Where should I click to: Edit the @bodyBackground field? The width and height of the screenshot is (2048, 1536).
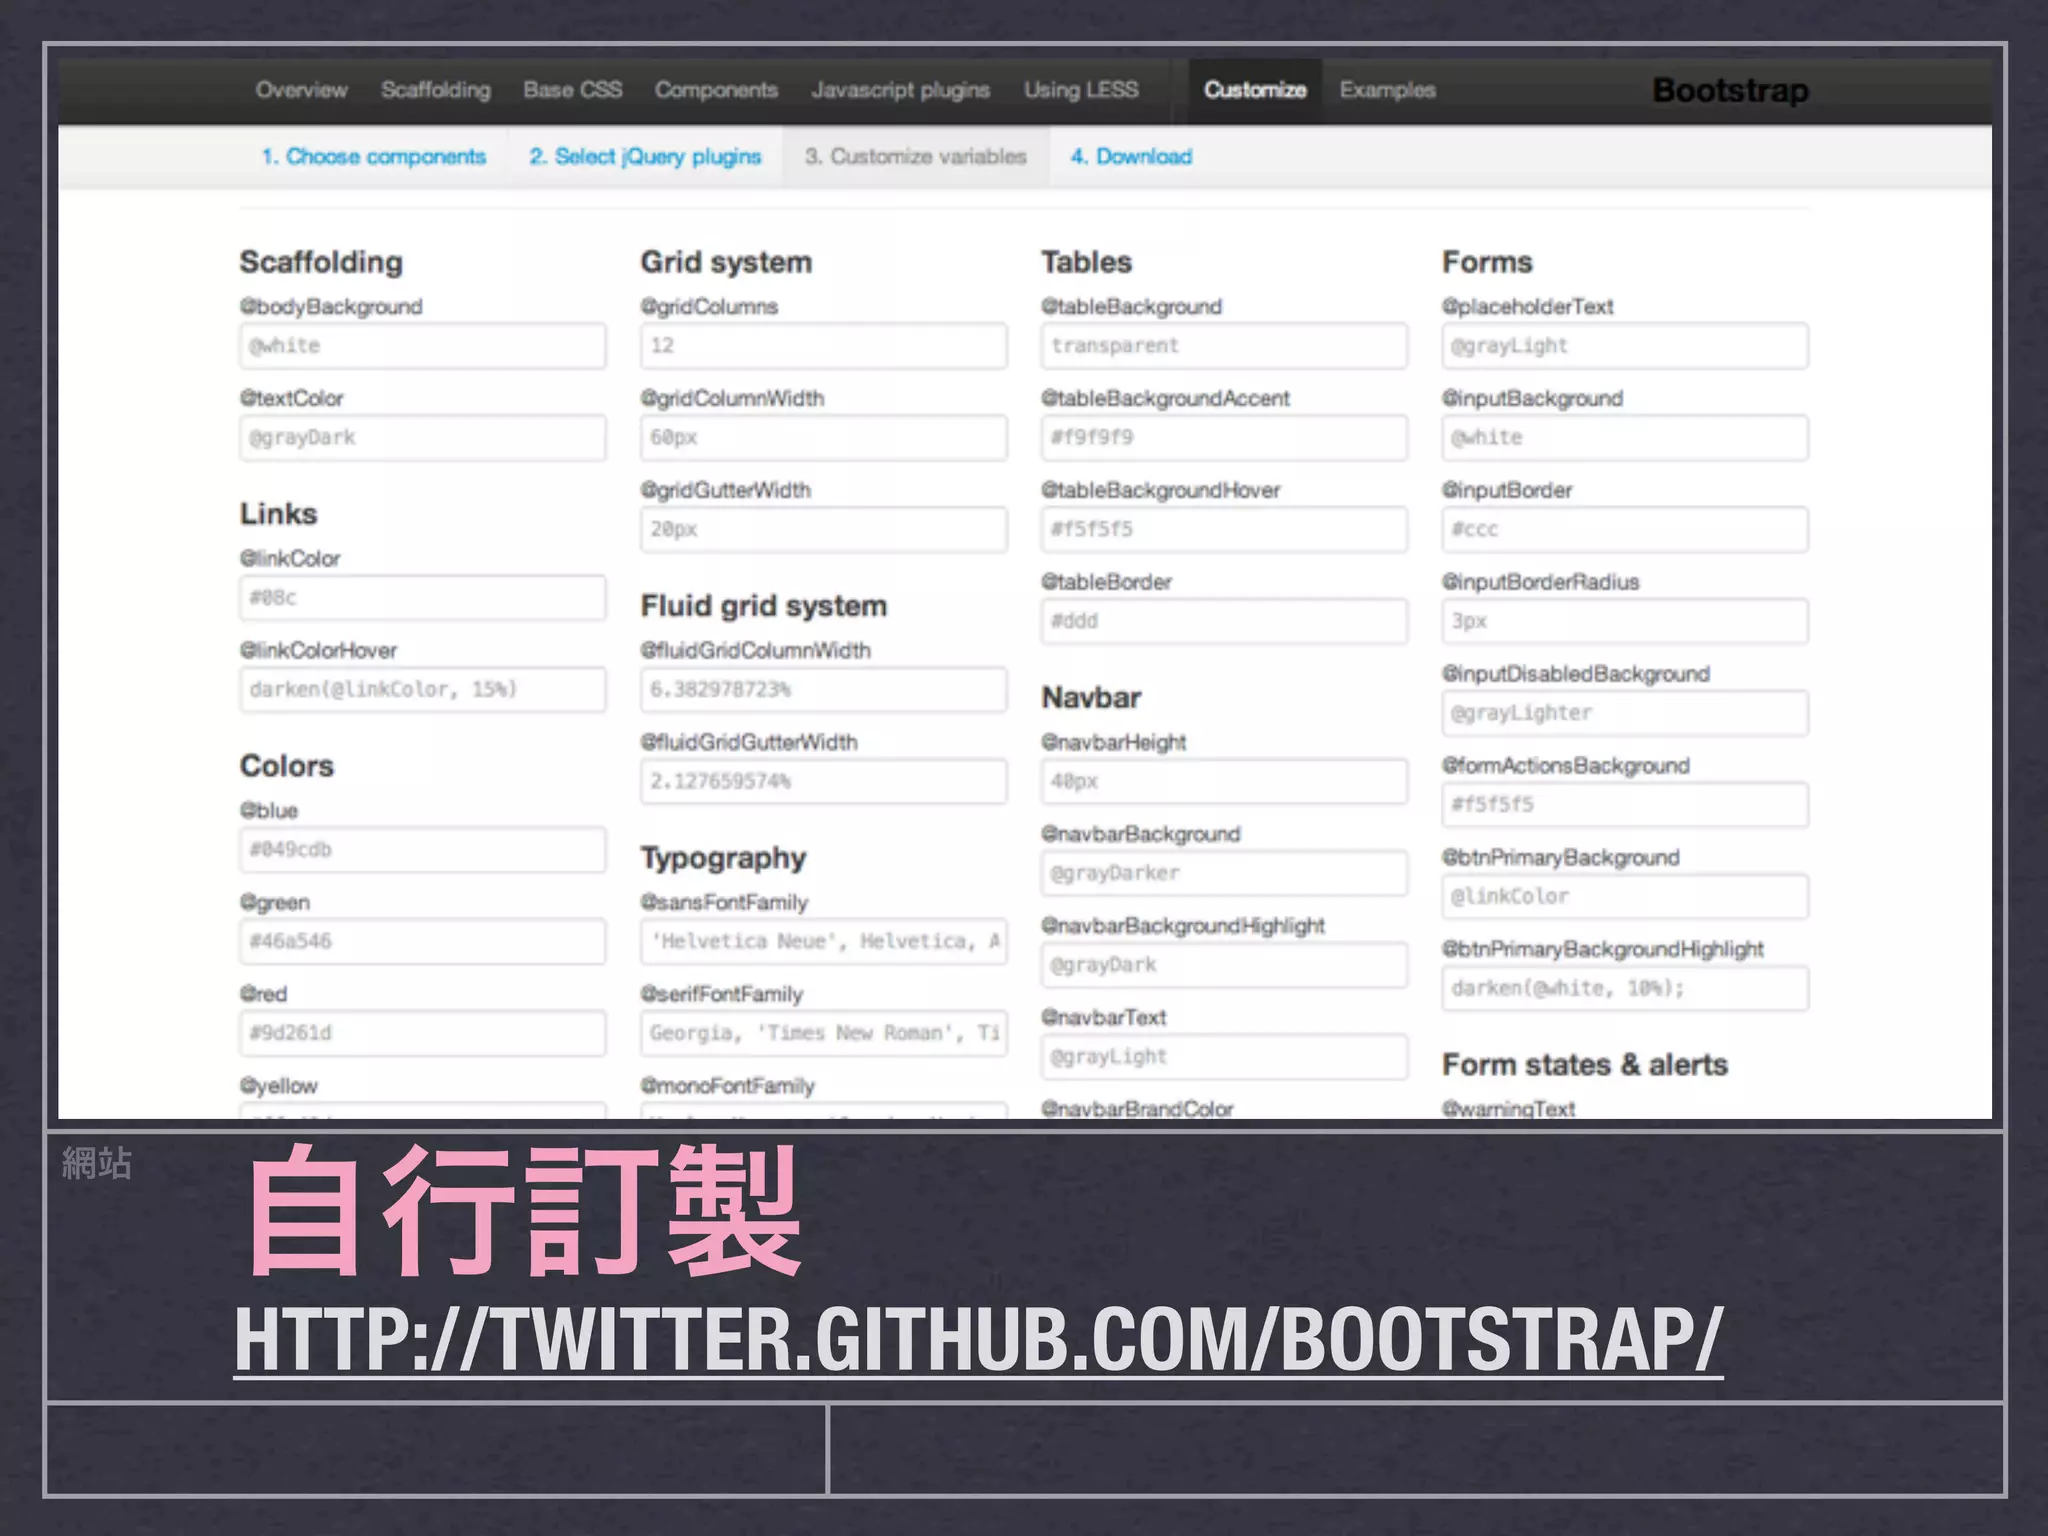tap(423, 346)
